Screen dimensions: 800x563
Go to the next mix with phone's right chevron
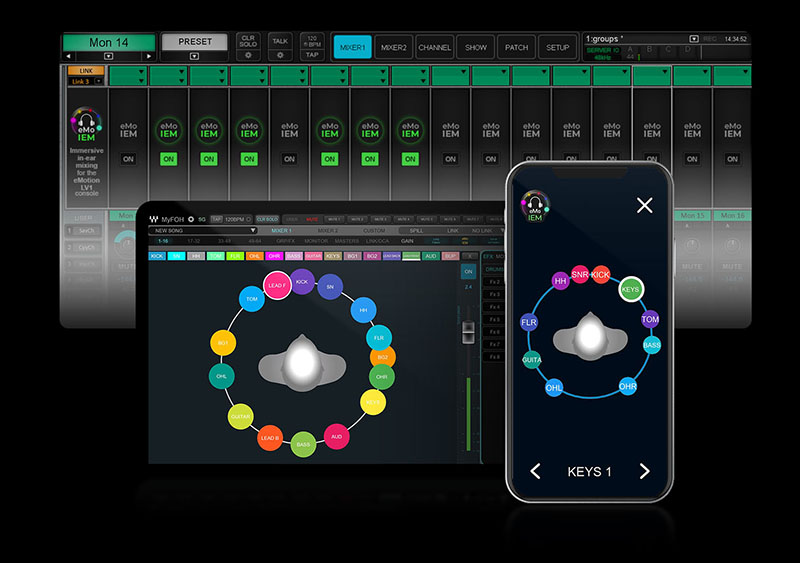[x=644, y=471]
